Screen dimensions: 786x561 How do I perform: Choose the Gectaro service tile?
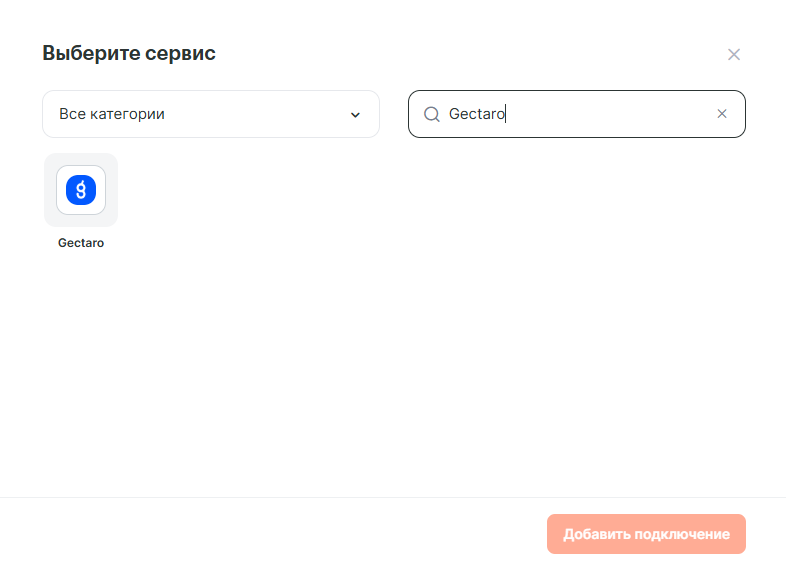[81, 190]
